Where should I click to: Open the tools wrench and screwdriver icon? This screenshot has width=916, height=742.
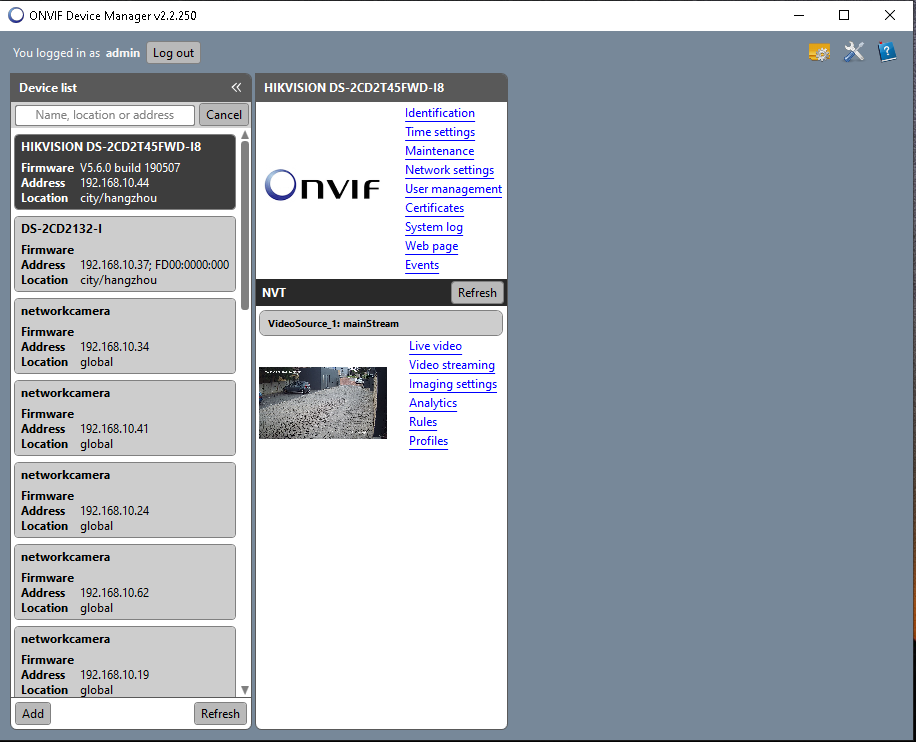tap(853, 52)
